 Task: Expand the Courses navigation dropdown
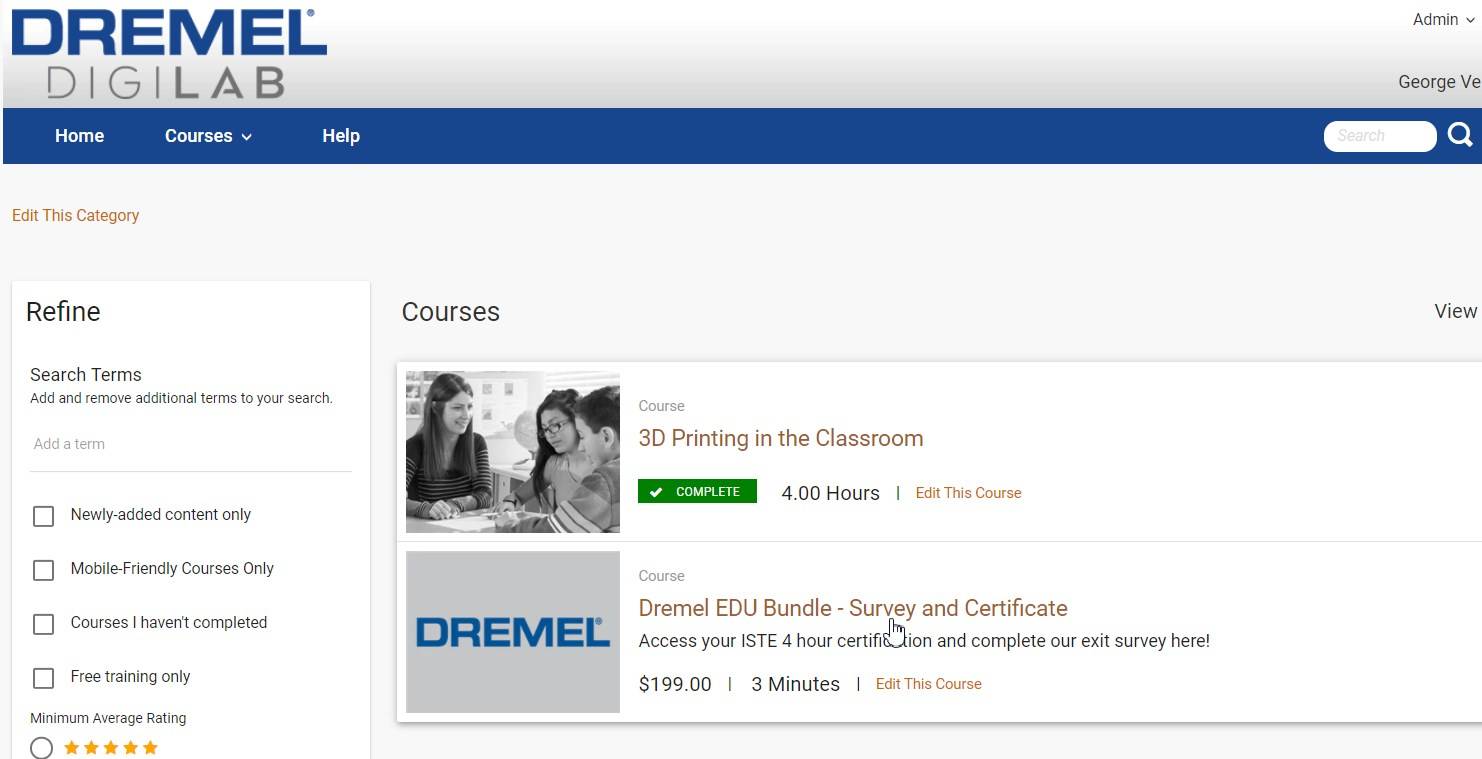pos(208,136)
